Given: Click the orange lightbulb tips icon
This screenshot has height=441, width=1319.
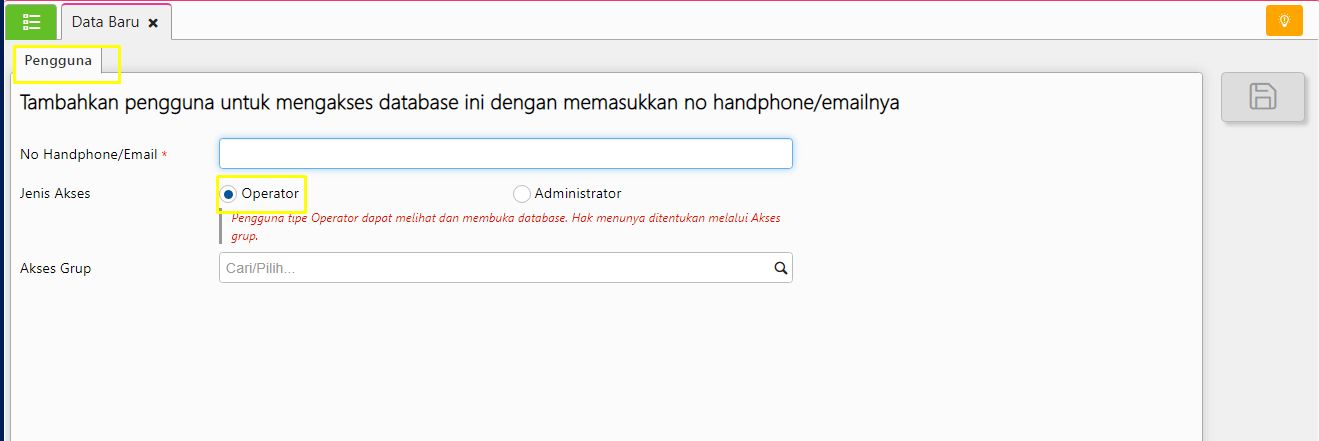Looking at the screenshot, I should (1284, 21).
